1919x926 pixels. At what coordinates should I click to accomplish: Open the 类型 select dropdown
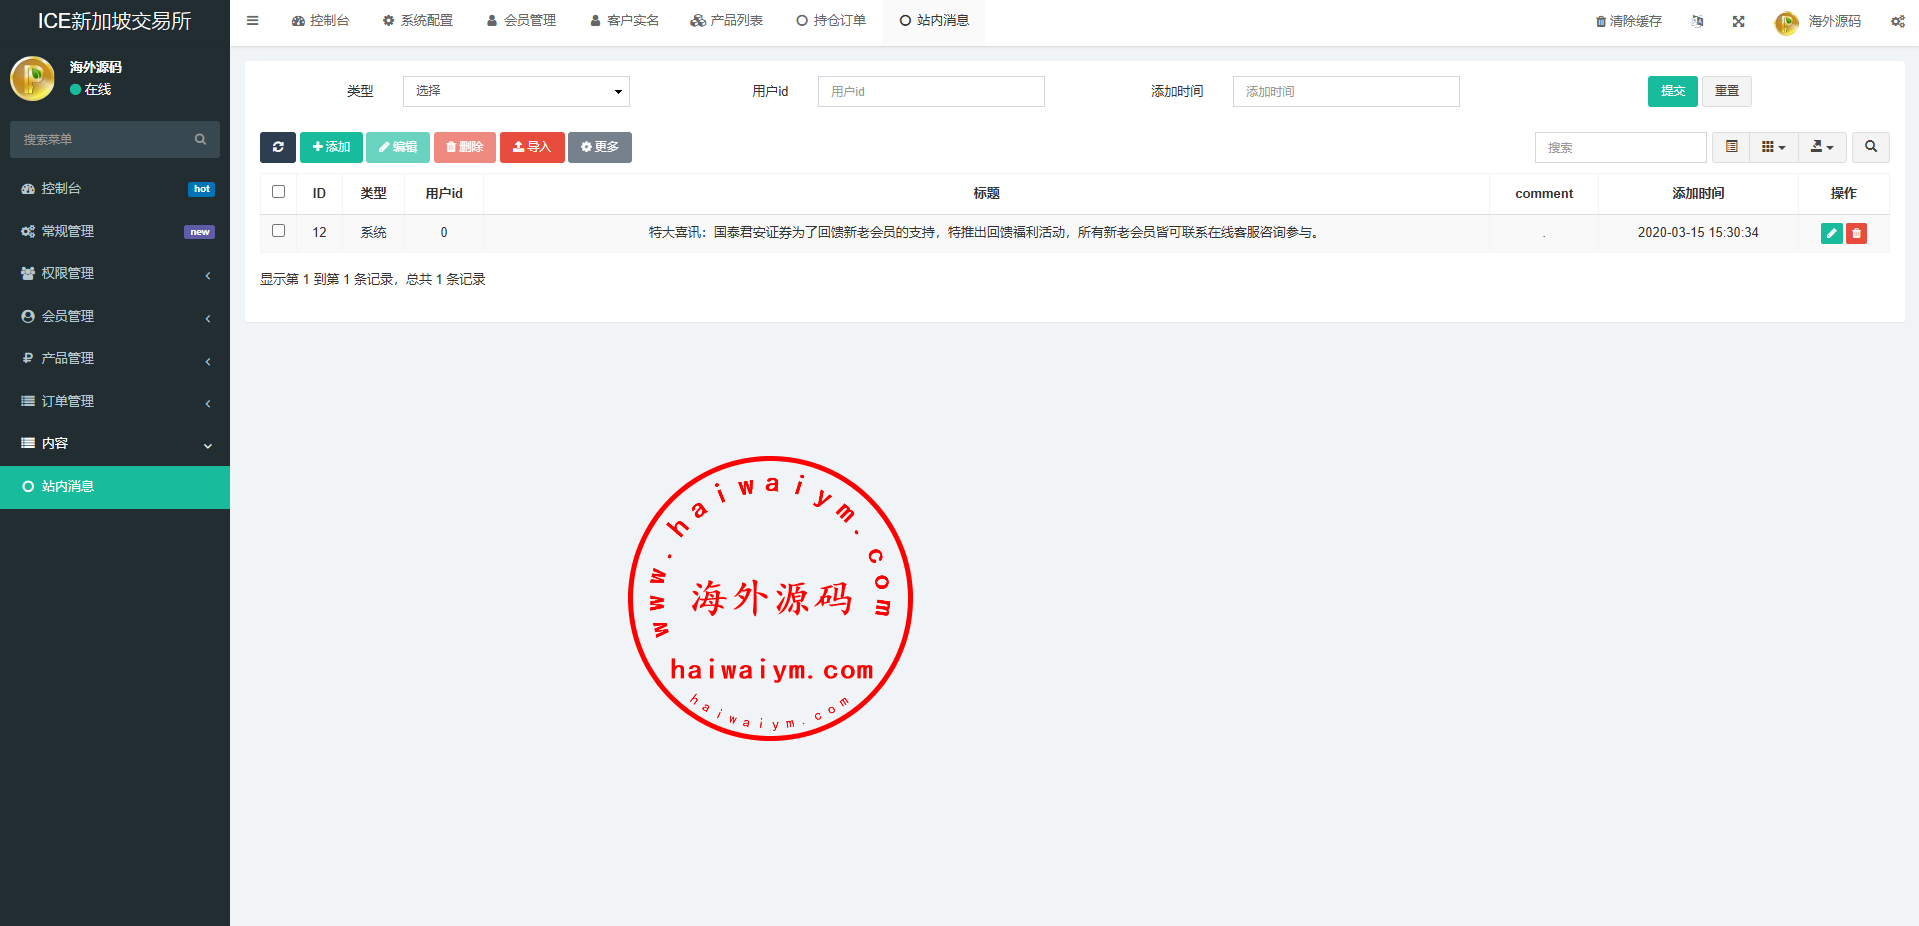pyautogui.click(x=516, y=91)
